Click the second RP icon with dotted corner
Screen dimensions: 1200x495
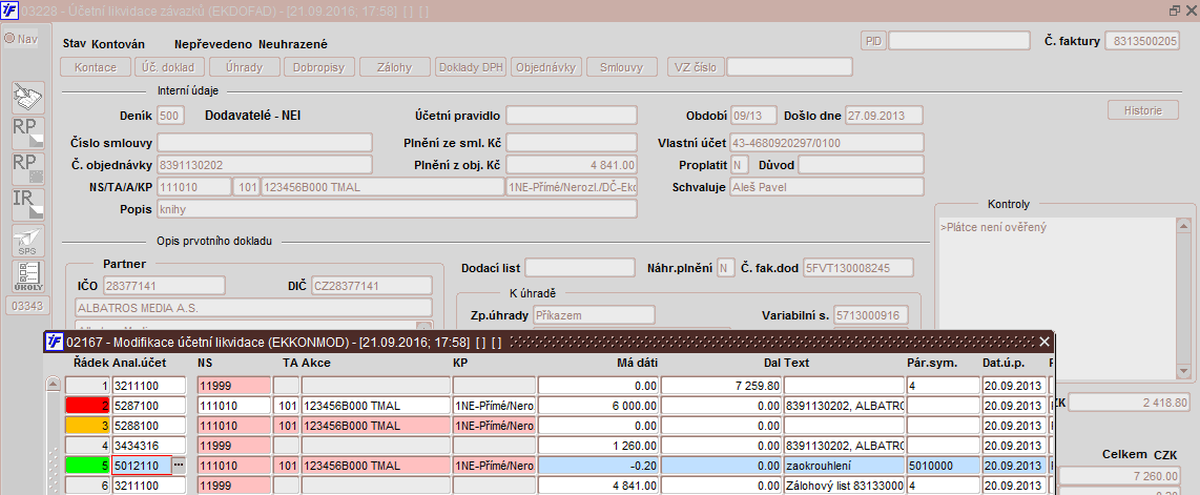[28, 168]
